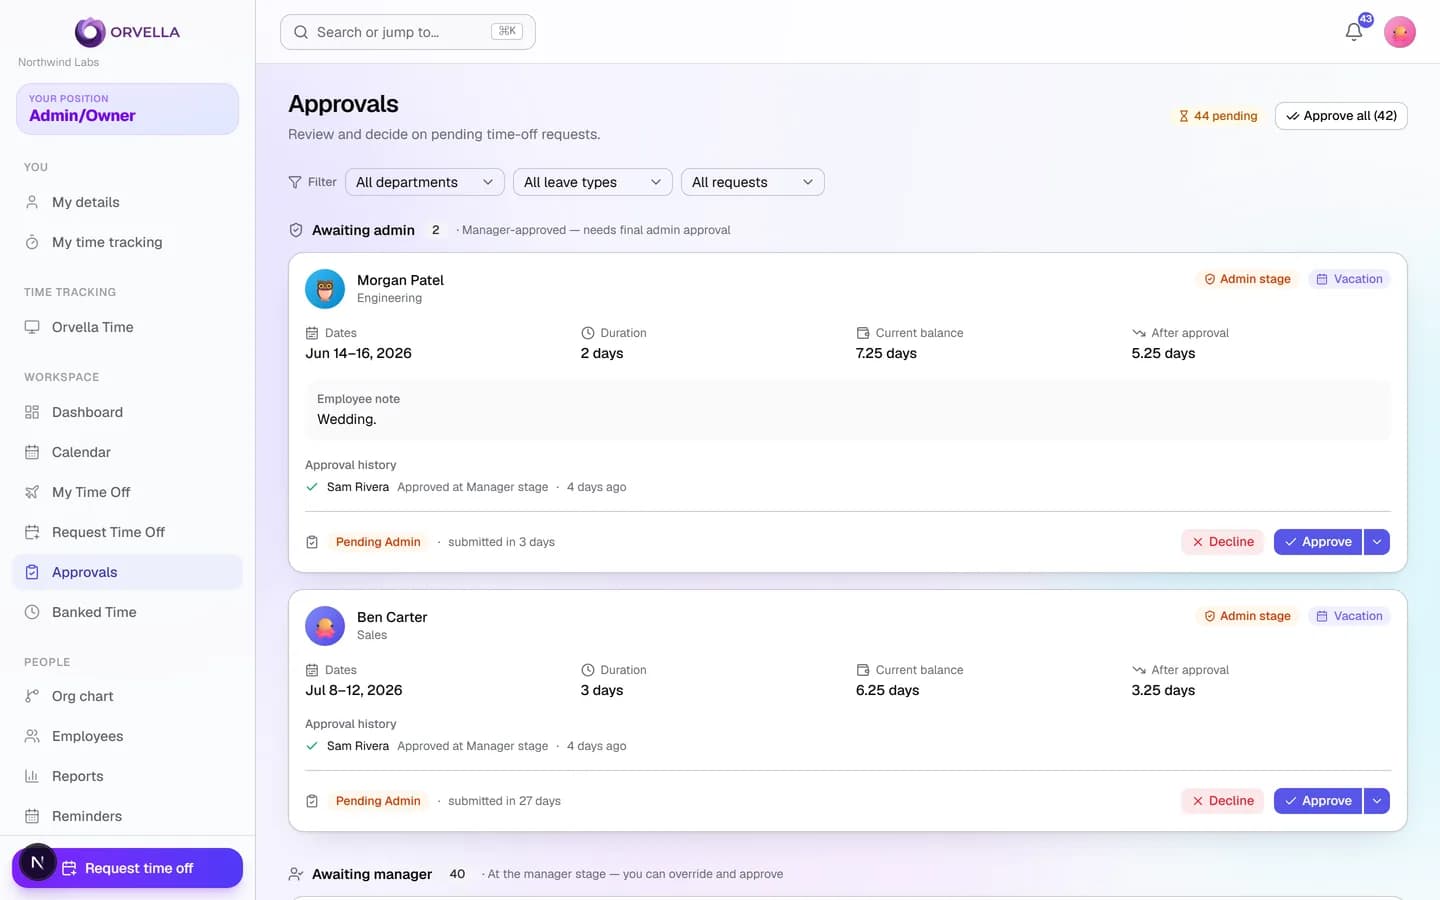Click dates 'Jul 8–12, 2026'

[x=354, y=690]
